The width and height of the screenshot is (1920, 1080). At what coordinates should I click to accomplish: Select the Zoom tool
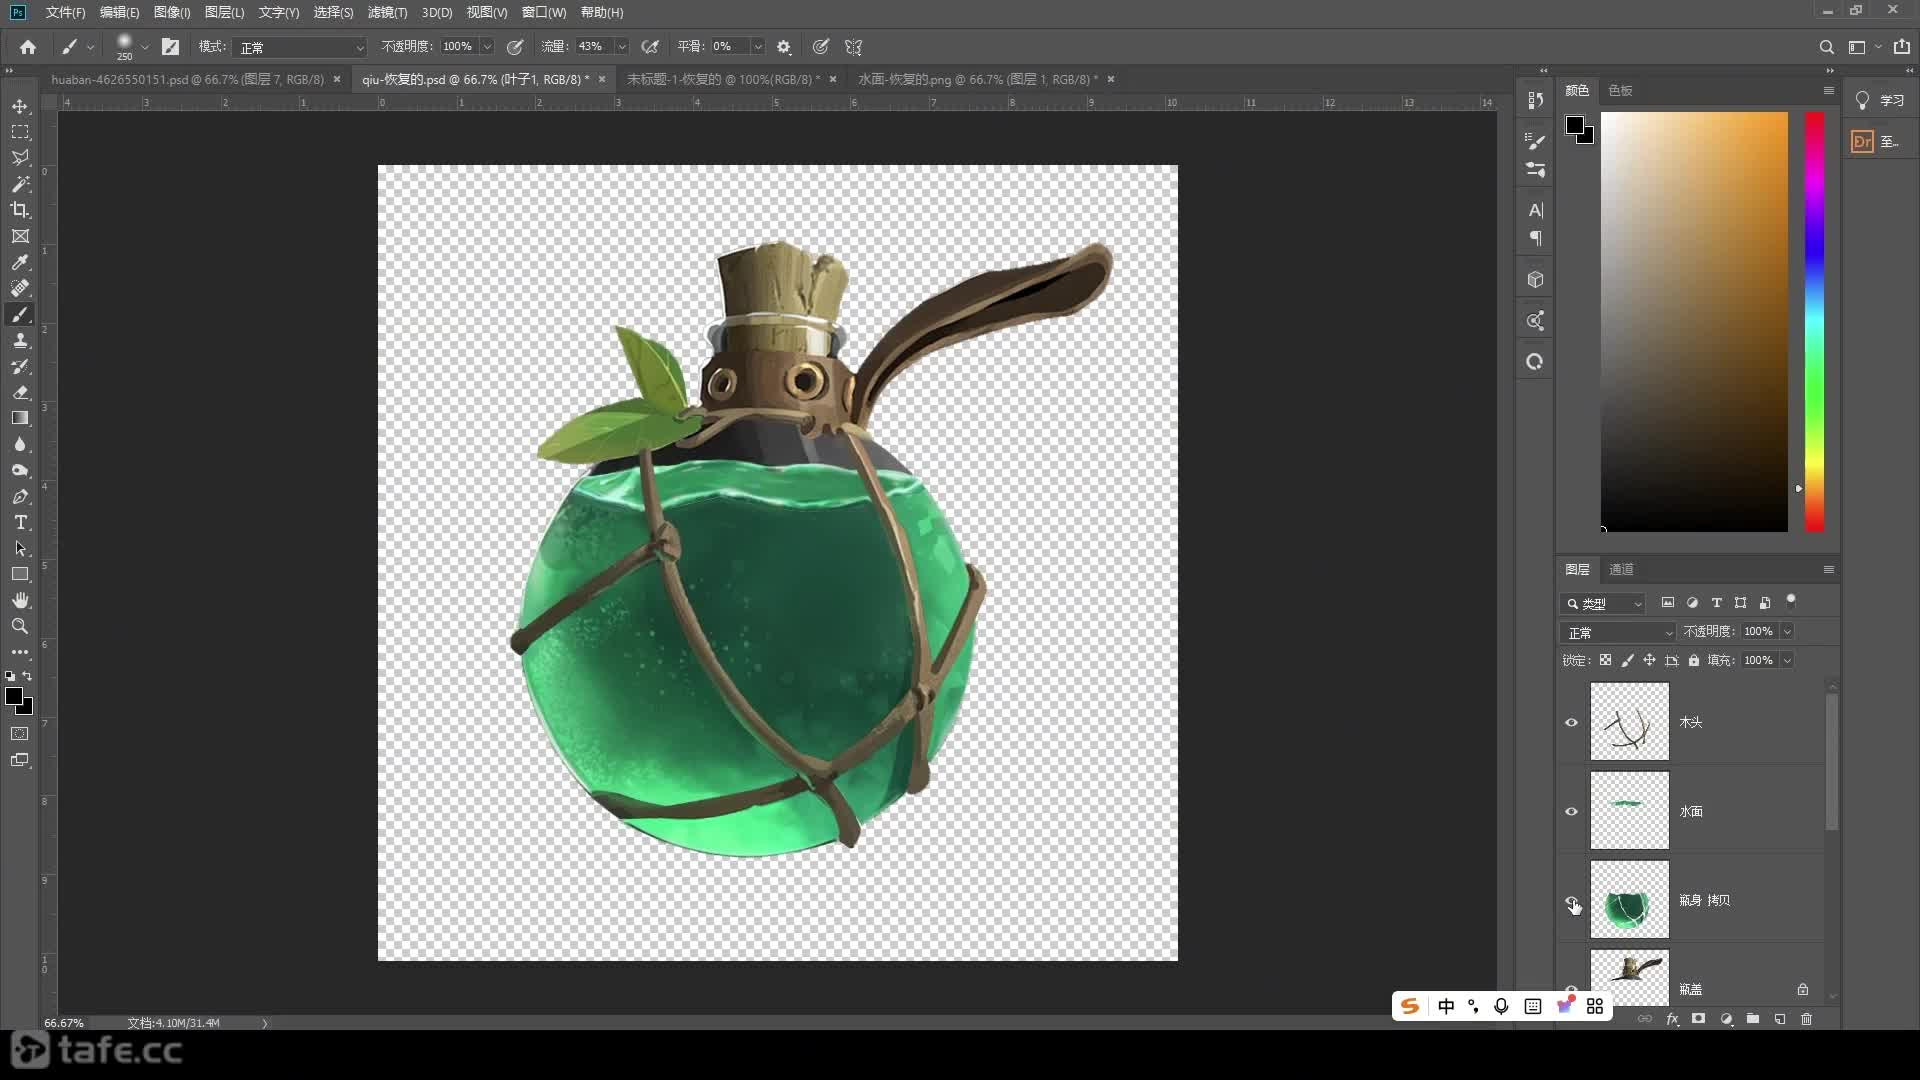click(20, 626)
